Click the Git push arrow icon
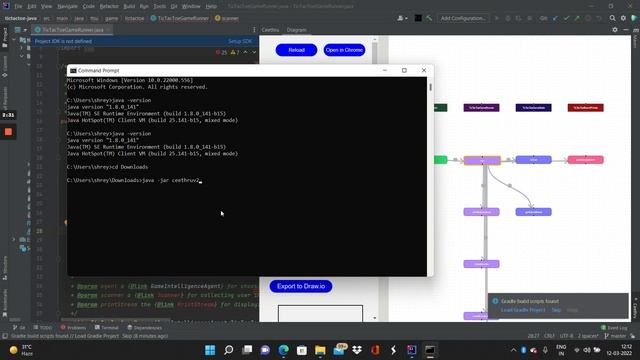 coord(577,18)
